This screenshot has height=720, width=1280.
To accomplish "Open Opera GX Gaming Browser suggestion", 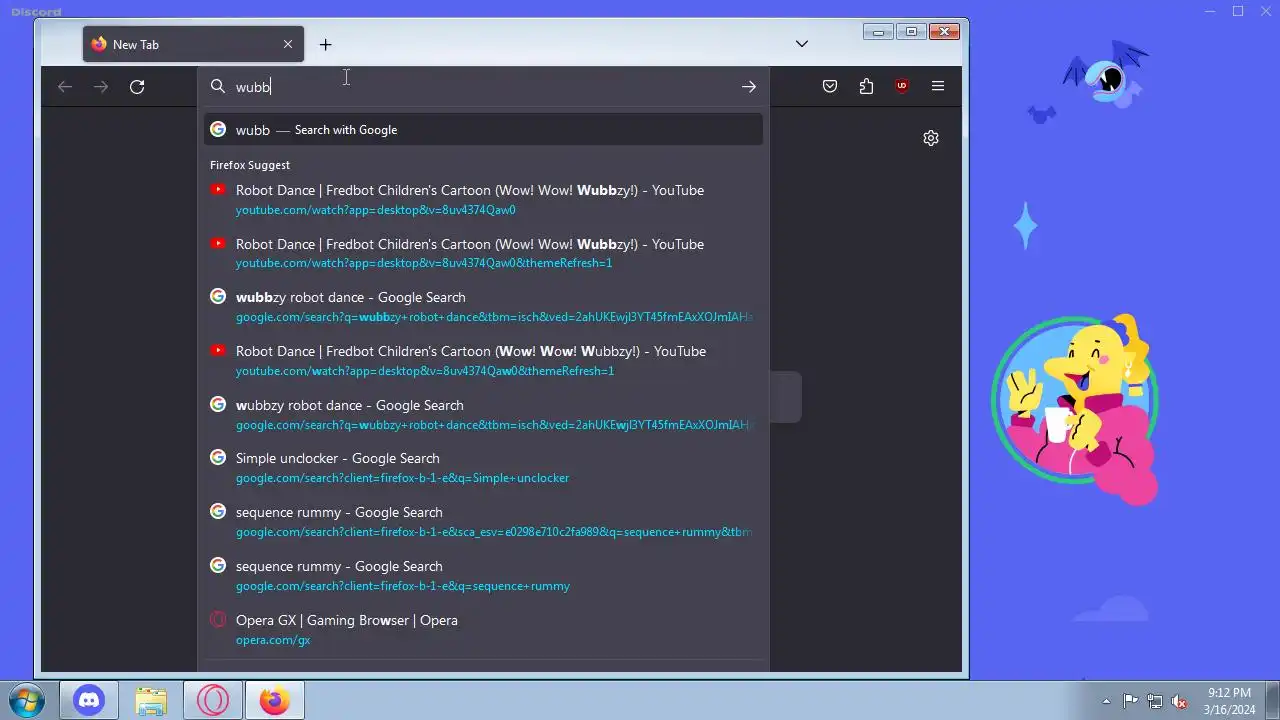I will [x=484, y=630].
